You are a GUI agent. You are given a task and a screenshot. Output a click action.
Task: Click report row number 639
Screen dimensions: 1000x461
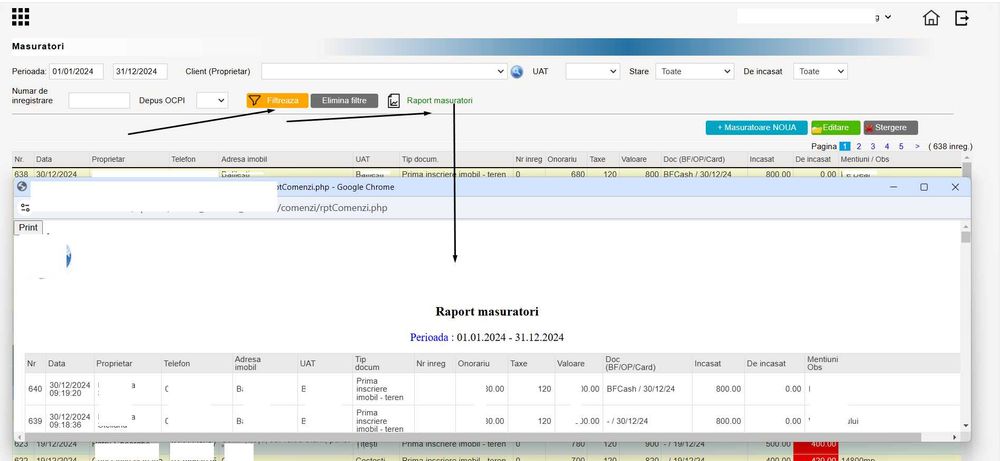(34, 421)
